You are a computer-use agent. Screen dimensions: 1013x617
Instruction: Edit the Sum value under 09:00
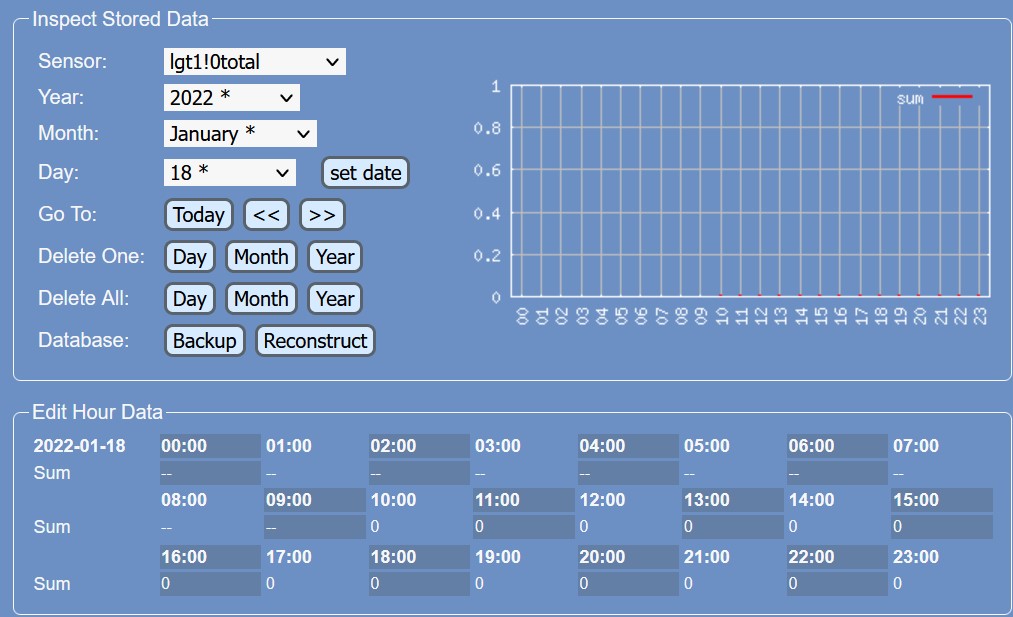click(315, 527)
